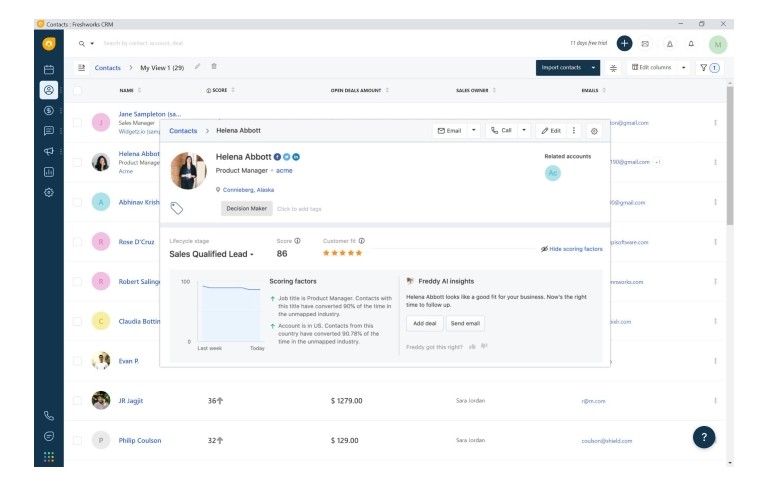
Task: Click the five-star Customer fit rating
Action: pyautogui.click(x=342, y=253)
